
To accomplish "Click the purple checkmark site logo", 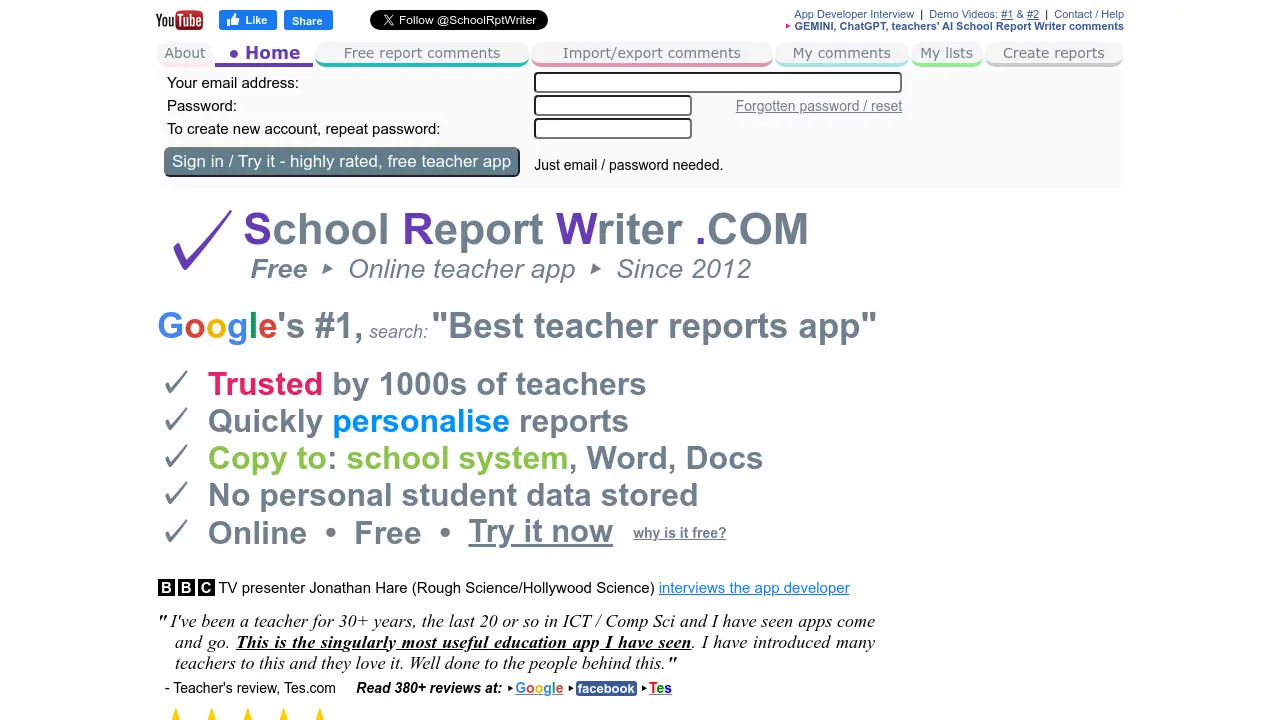I will tap(201, 240).
